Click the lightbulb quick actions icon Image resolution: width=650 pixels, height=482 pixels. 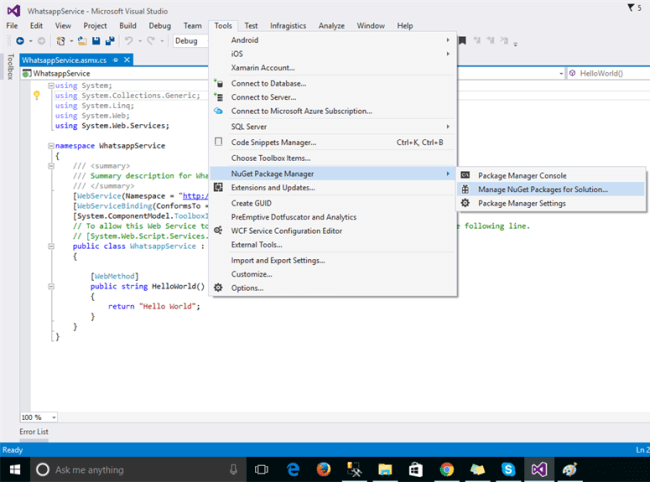coord(37,96)
